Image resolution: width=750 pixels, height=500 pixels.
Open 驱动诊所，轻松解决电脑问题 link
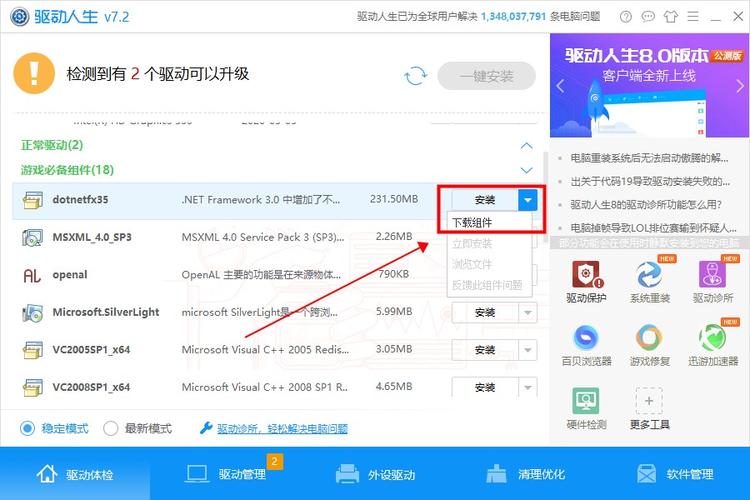(x=282, y=429)
